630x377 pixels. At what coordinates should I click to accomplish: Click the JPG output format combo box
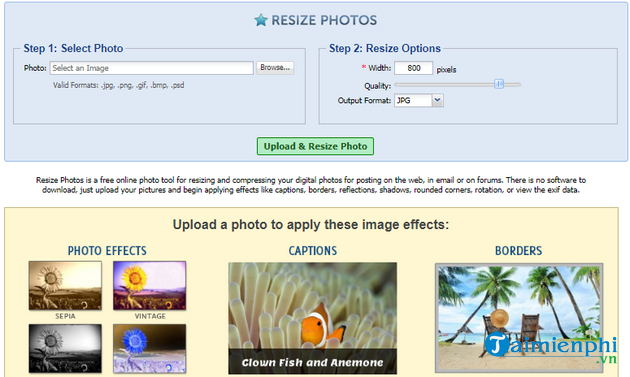pyautogui.click(x=419, y=100)
